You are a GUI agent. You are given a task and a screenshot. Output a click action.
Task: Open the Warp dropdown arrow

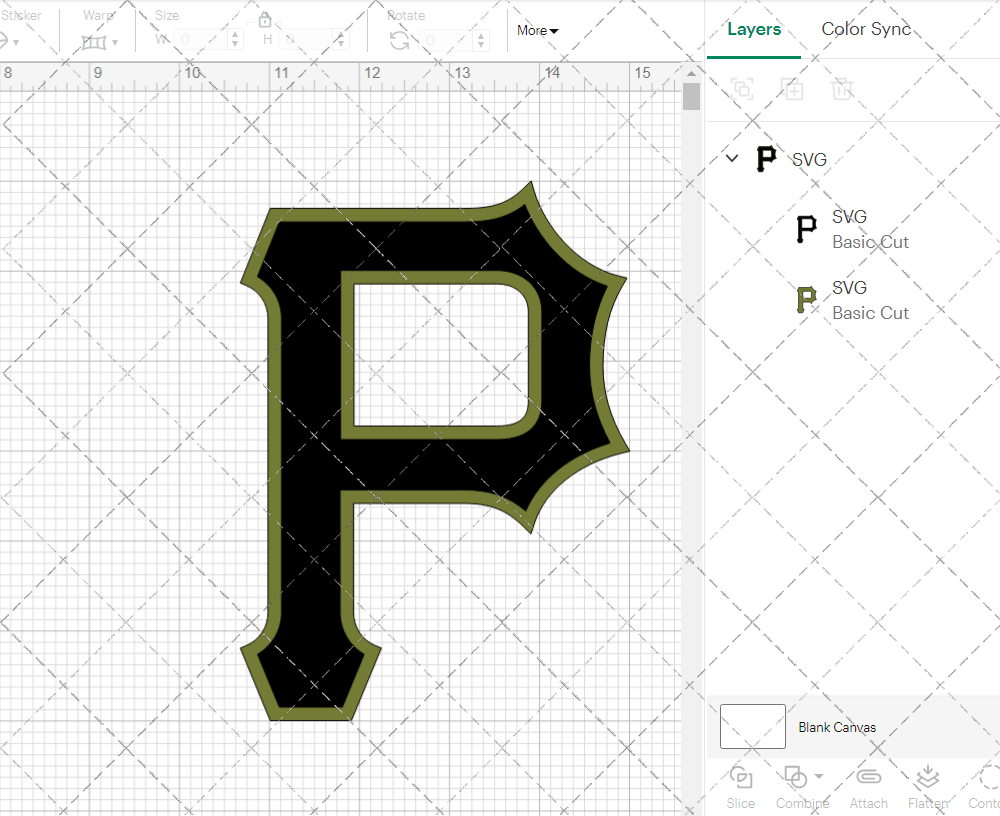click(x=115, y=43)
